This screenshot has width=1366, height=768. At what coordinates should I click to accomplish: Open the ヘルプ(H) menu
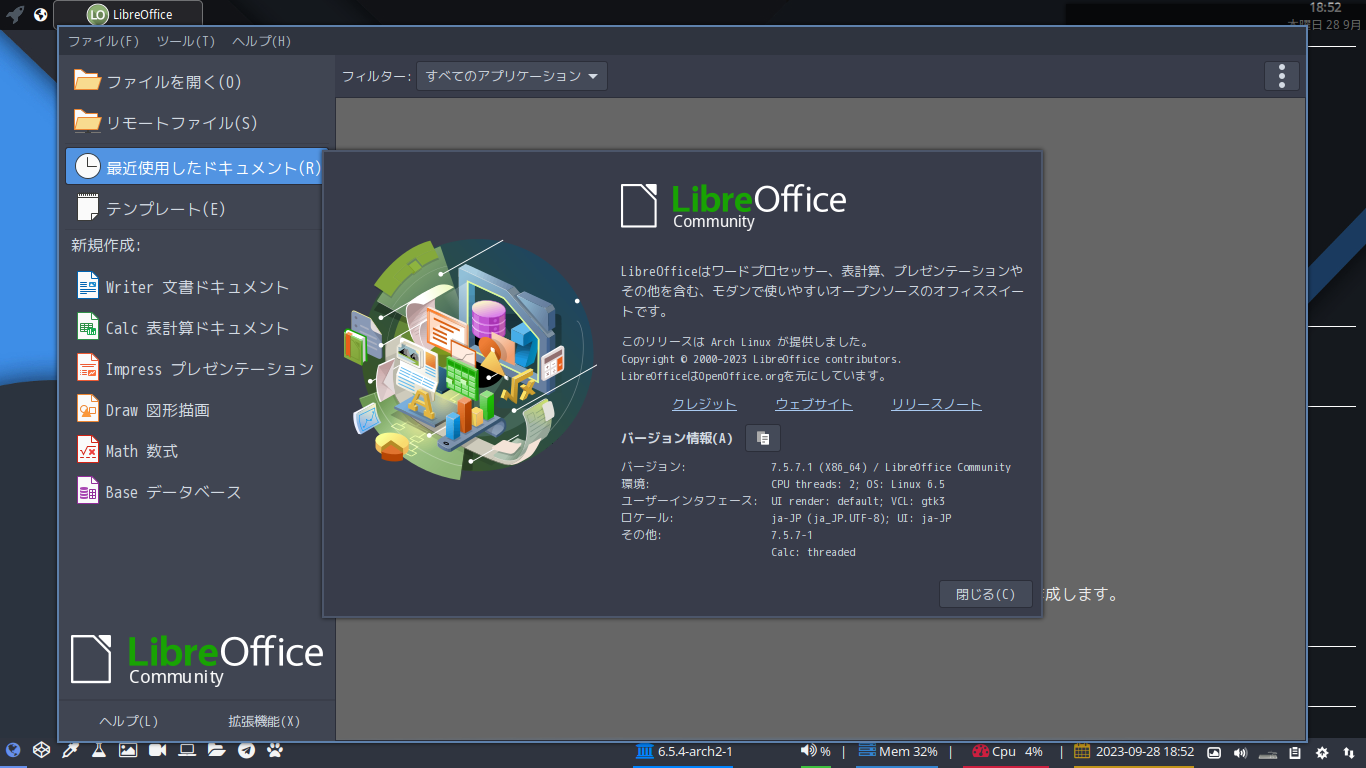(x=262, y=41)
